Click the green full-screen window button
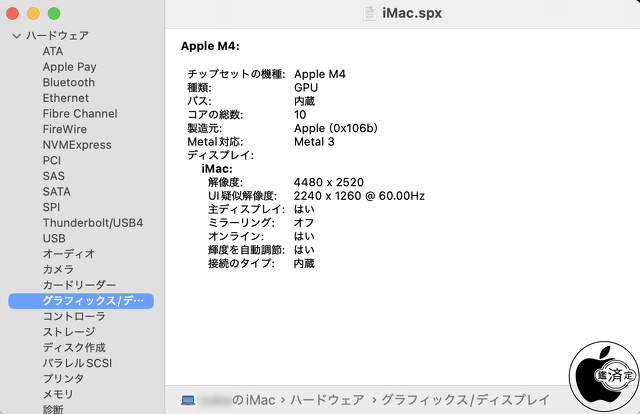Screen dimensions: 640x414 click(54, 14)
